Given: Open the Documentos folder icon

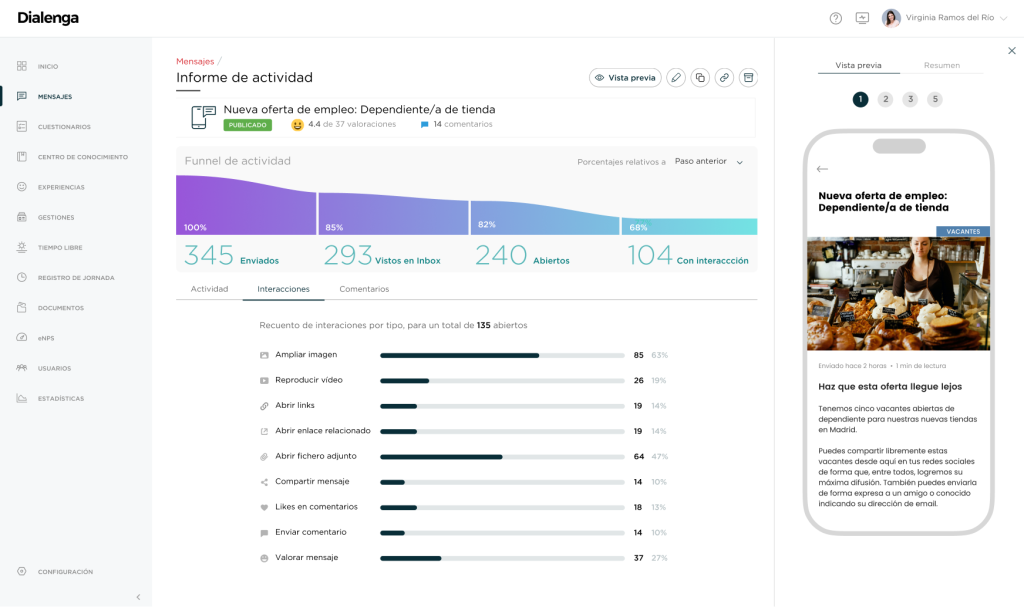Looking at the screenshot, I should 22,307.
